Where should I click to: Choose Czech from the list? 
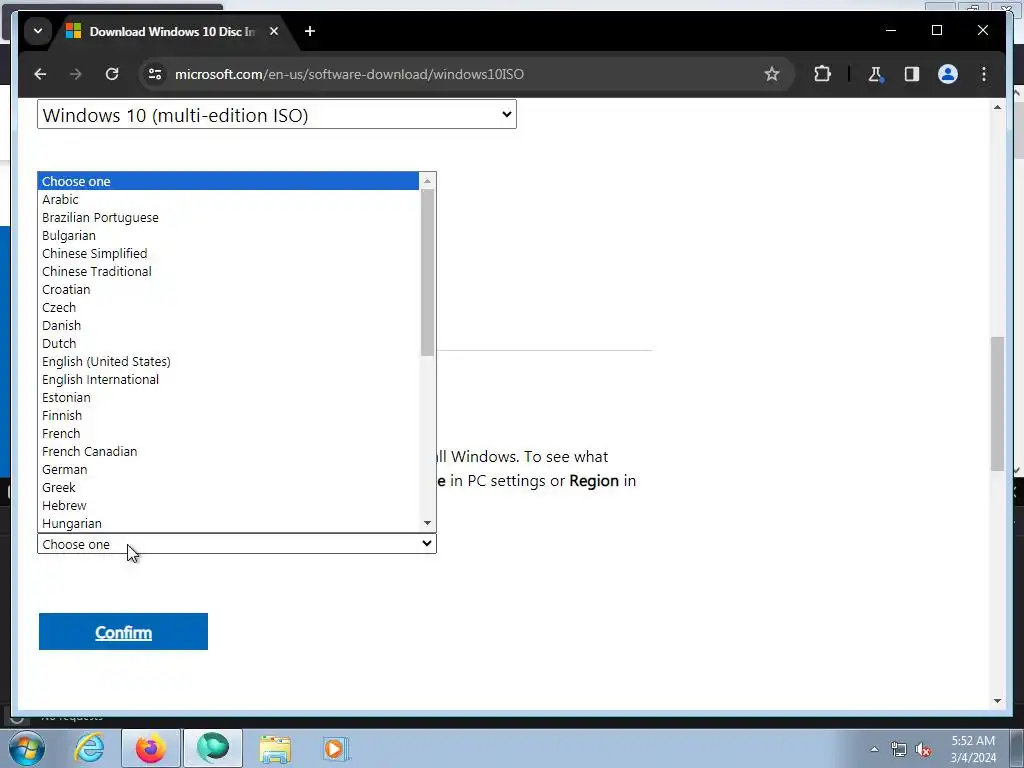(x=228, y=307)
